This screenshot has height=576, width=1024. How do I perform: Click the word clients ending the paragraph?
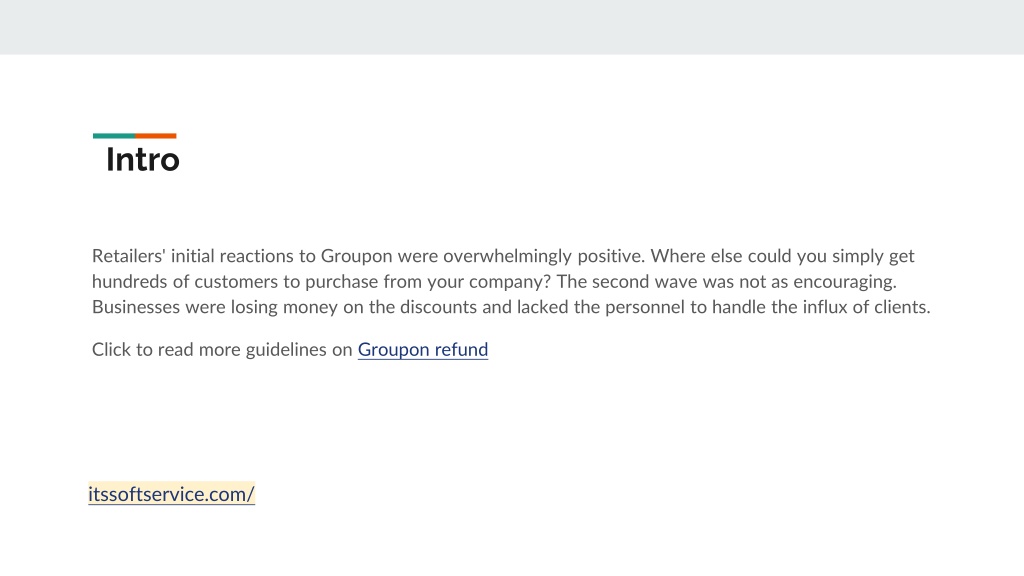pyautogui.click(x=900, y=307)
